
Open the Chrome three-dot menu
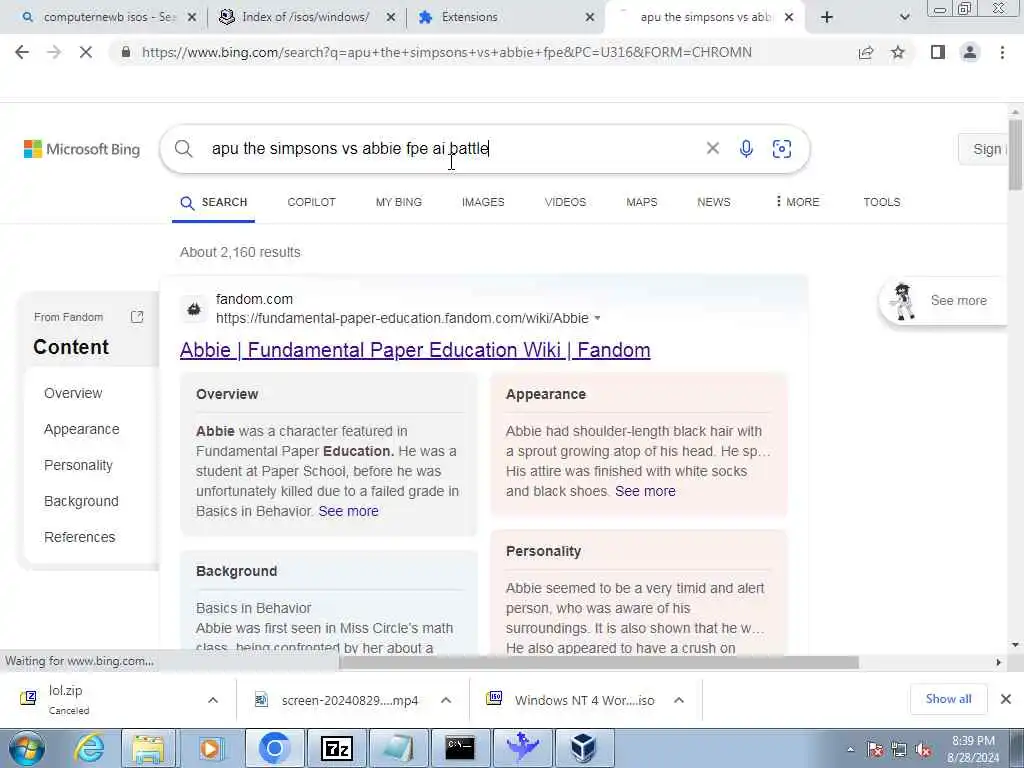[x=1002, y=52]
